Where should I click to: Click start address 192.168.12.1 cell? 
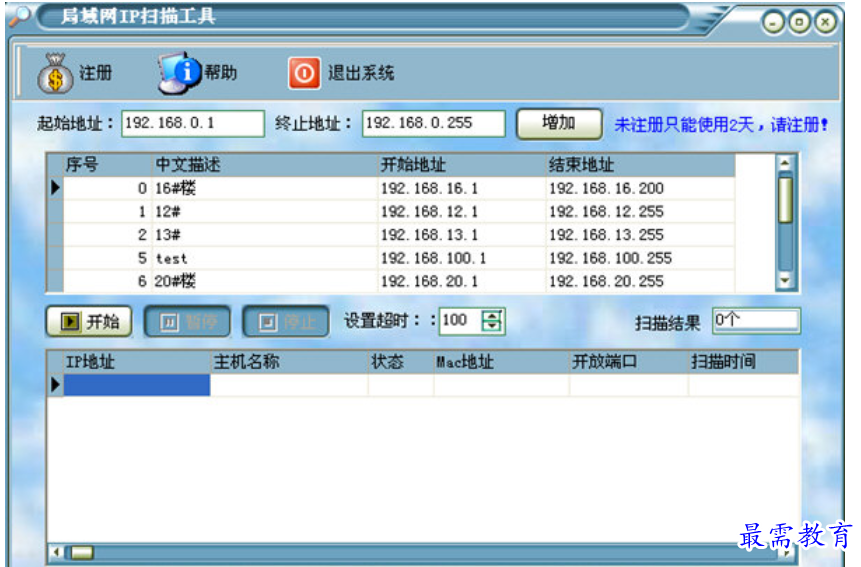point(462,211)
